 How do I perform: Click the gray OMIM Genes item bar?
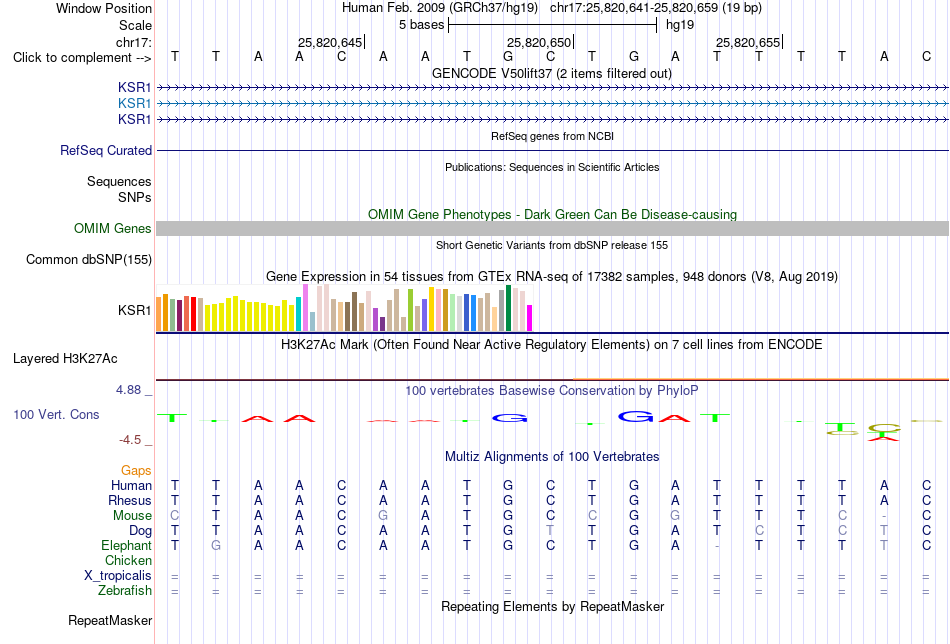point(552,228)
